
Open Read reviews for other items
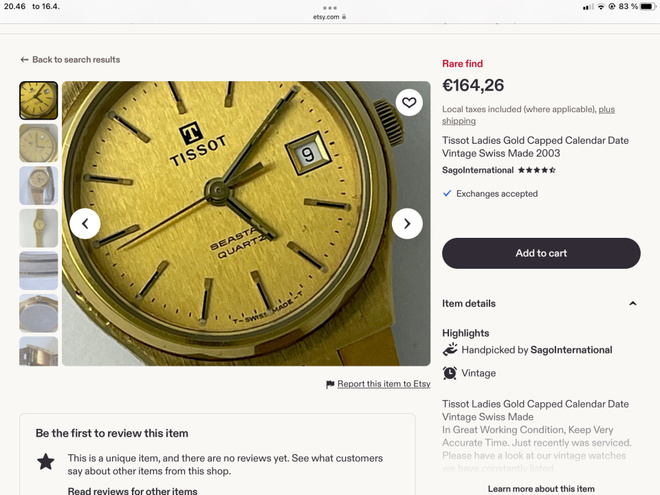132,491
